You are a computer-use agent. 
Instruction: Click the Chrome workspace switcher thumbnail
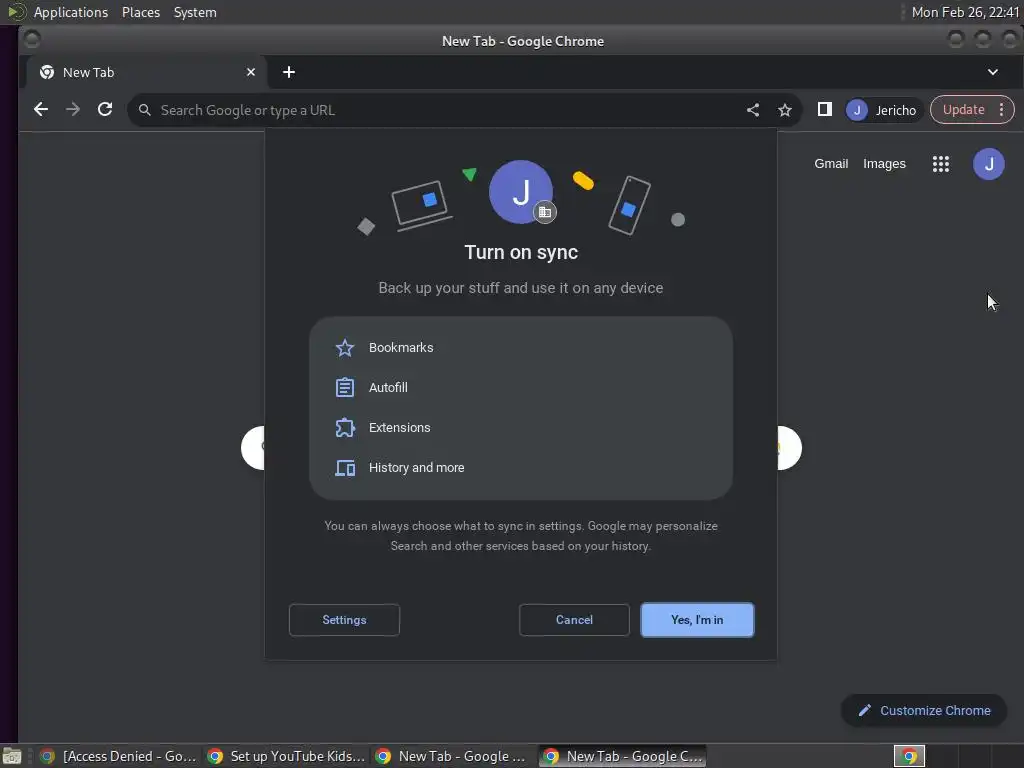coord(909,756)
